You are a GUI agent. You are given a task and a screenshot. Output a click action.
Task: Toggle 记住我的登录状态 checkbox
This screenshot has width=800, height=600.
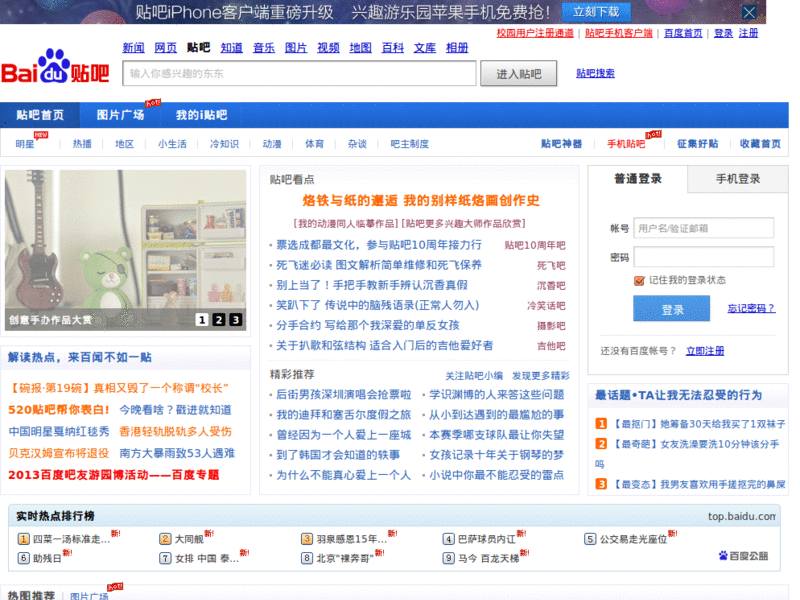click(639, 281)
